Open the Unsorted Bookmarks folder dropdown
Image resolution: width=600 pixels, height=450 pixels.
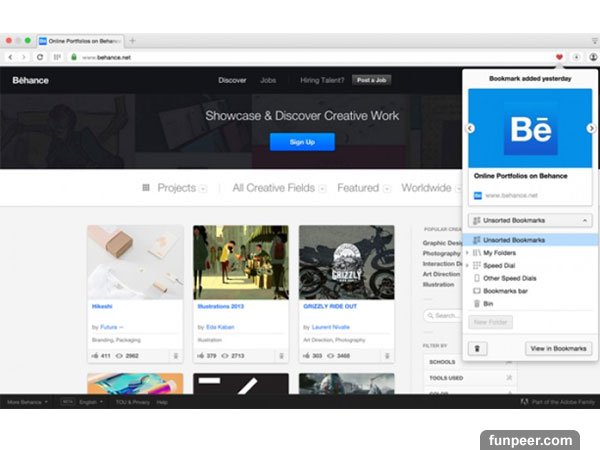[x=530, y=220]
